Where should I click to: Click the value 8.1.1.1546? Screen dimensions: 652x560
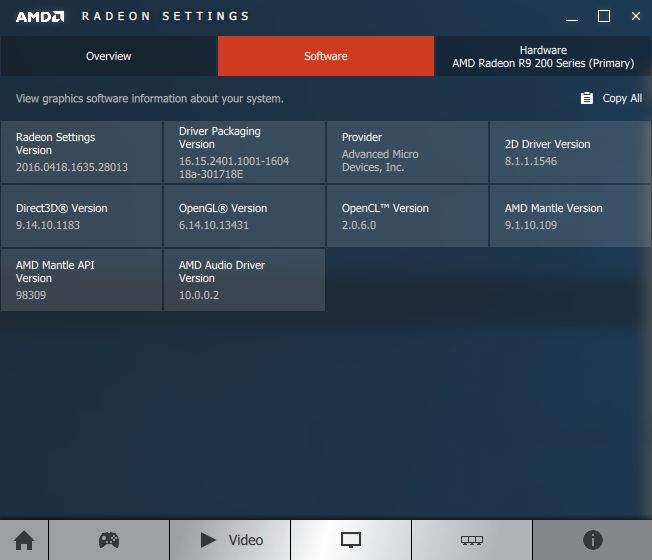click(531, 161)
